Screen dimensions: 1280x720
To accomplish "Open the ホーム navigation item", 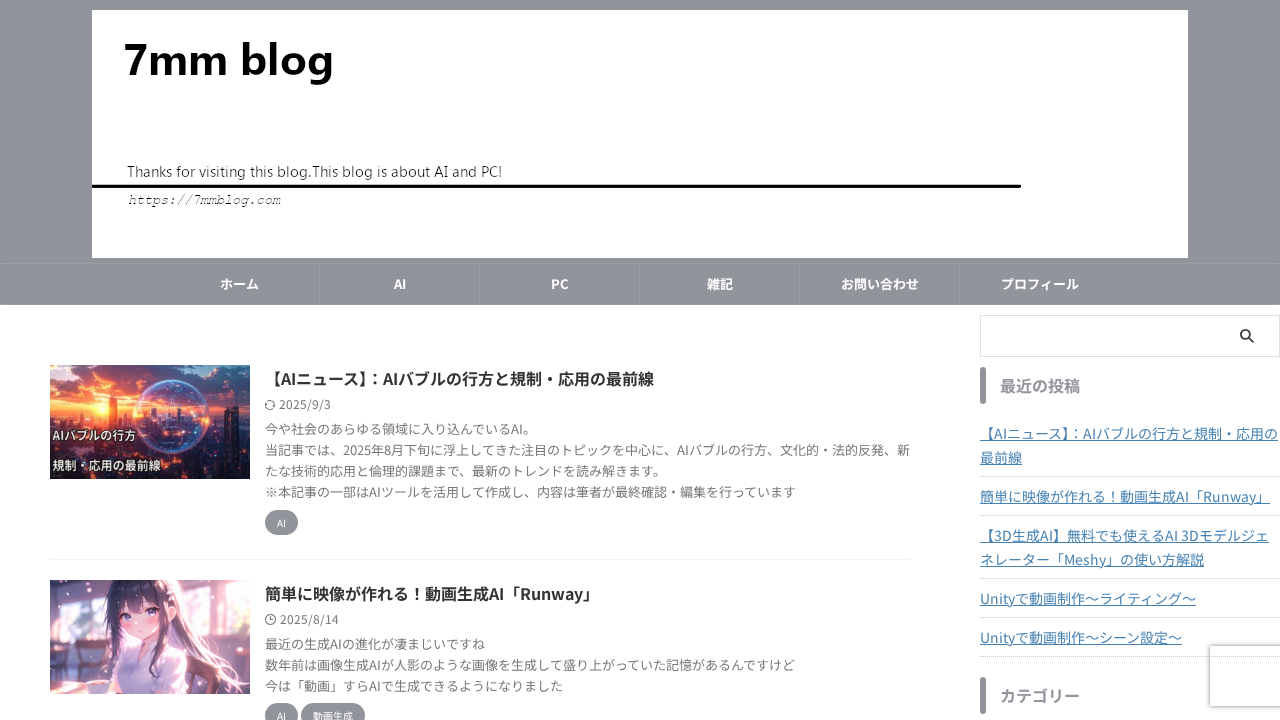I will pos(239,283).
